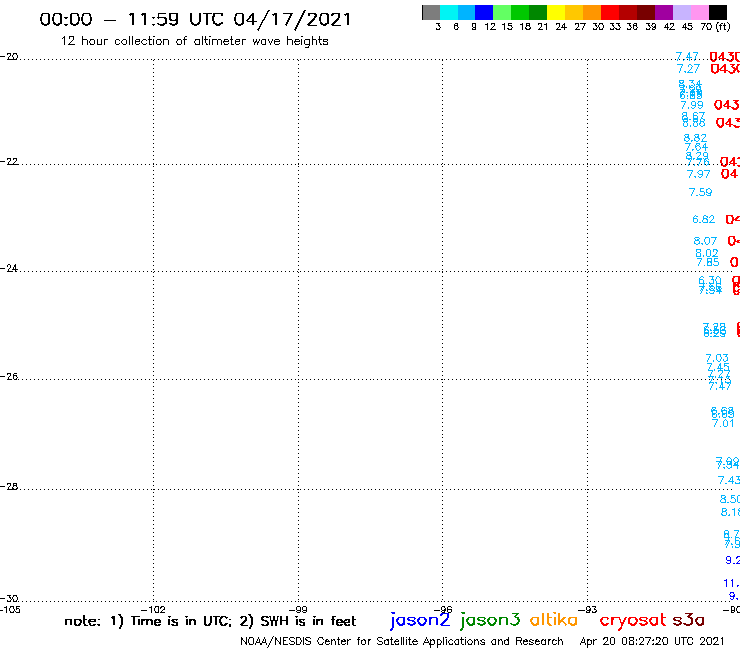The height and width of the screenshot is (650, 740).
Task: Select the pink 70 ft legend swatch
Action: tap(700, 12)
